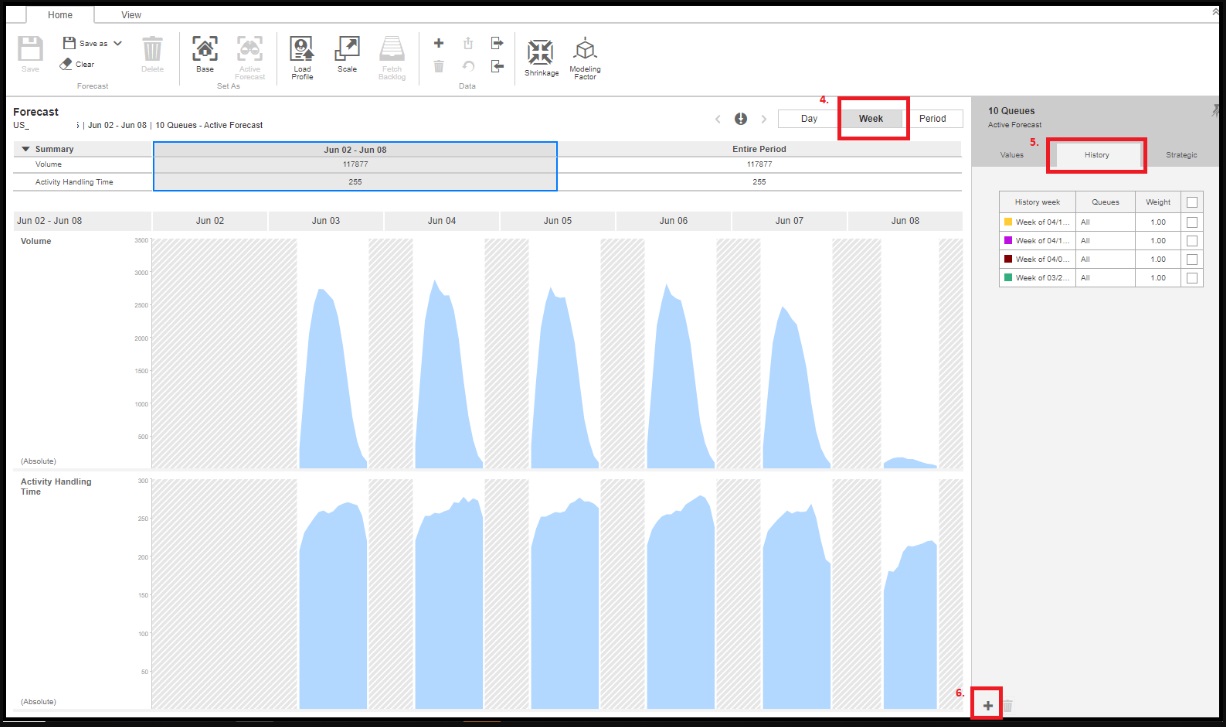1226x727 pixels.
Task: Open the History tab
Action: coord(1097,155)
